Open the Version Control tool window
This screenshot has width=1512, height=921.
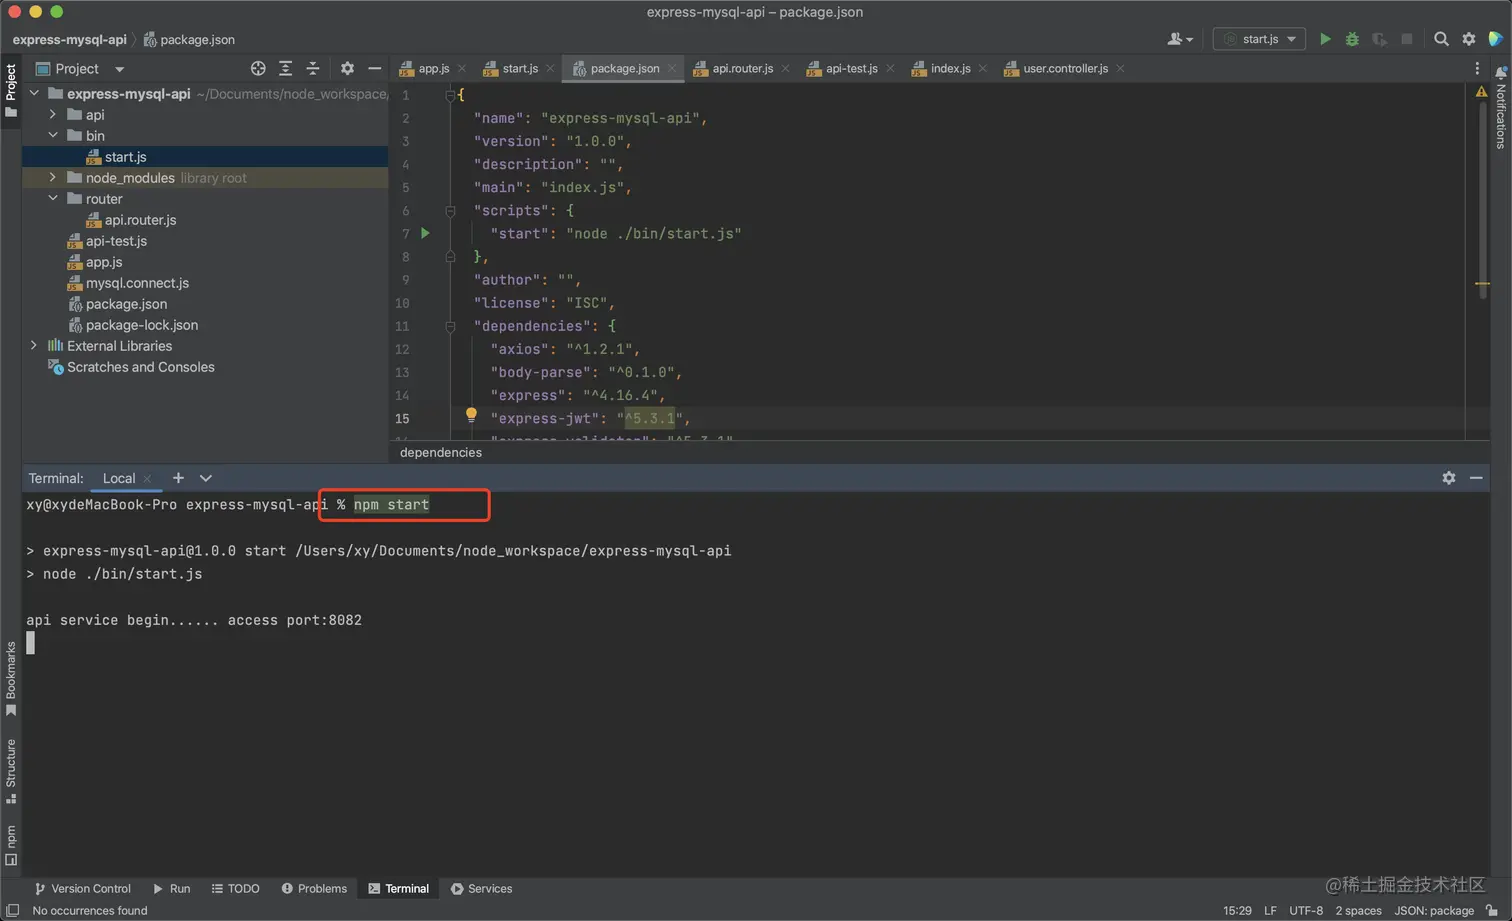coord(83,888)
